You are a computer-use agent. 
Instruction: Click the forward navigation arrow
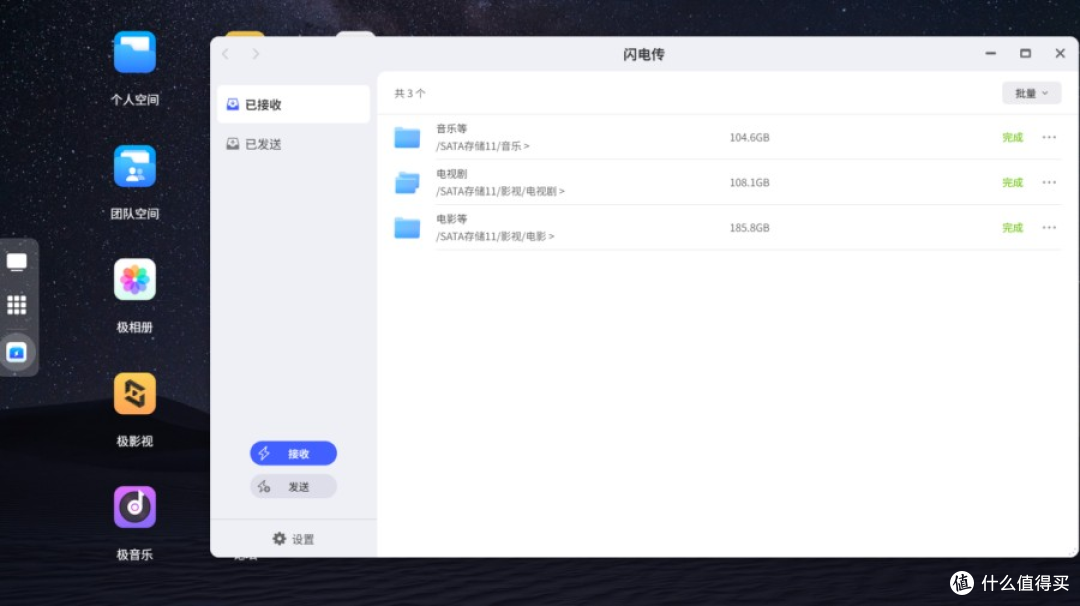pyautogui.click(x=256, y=54)
